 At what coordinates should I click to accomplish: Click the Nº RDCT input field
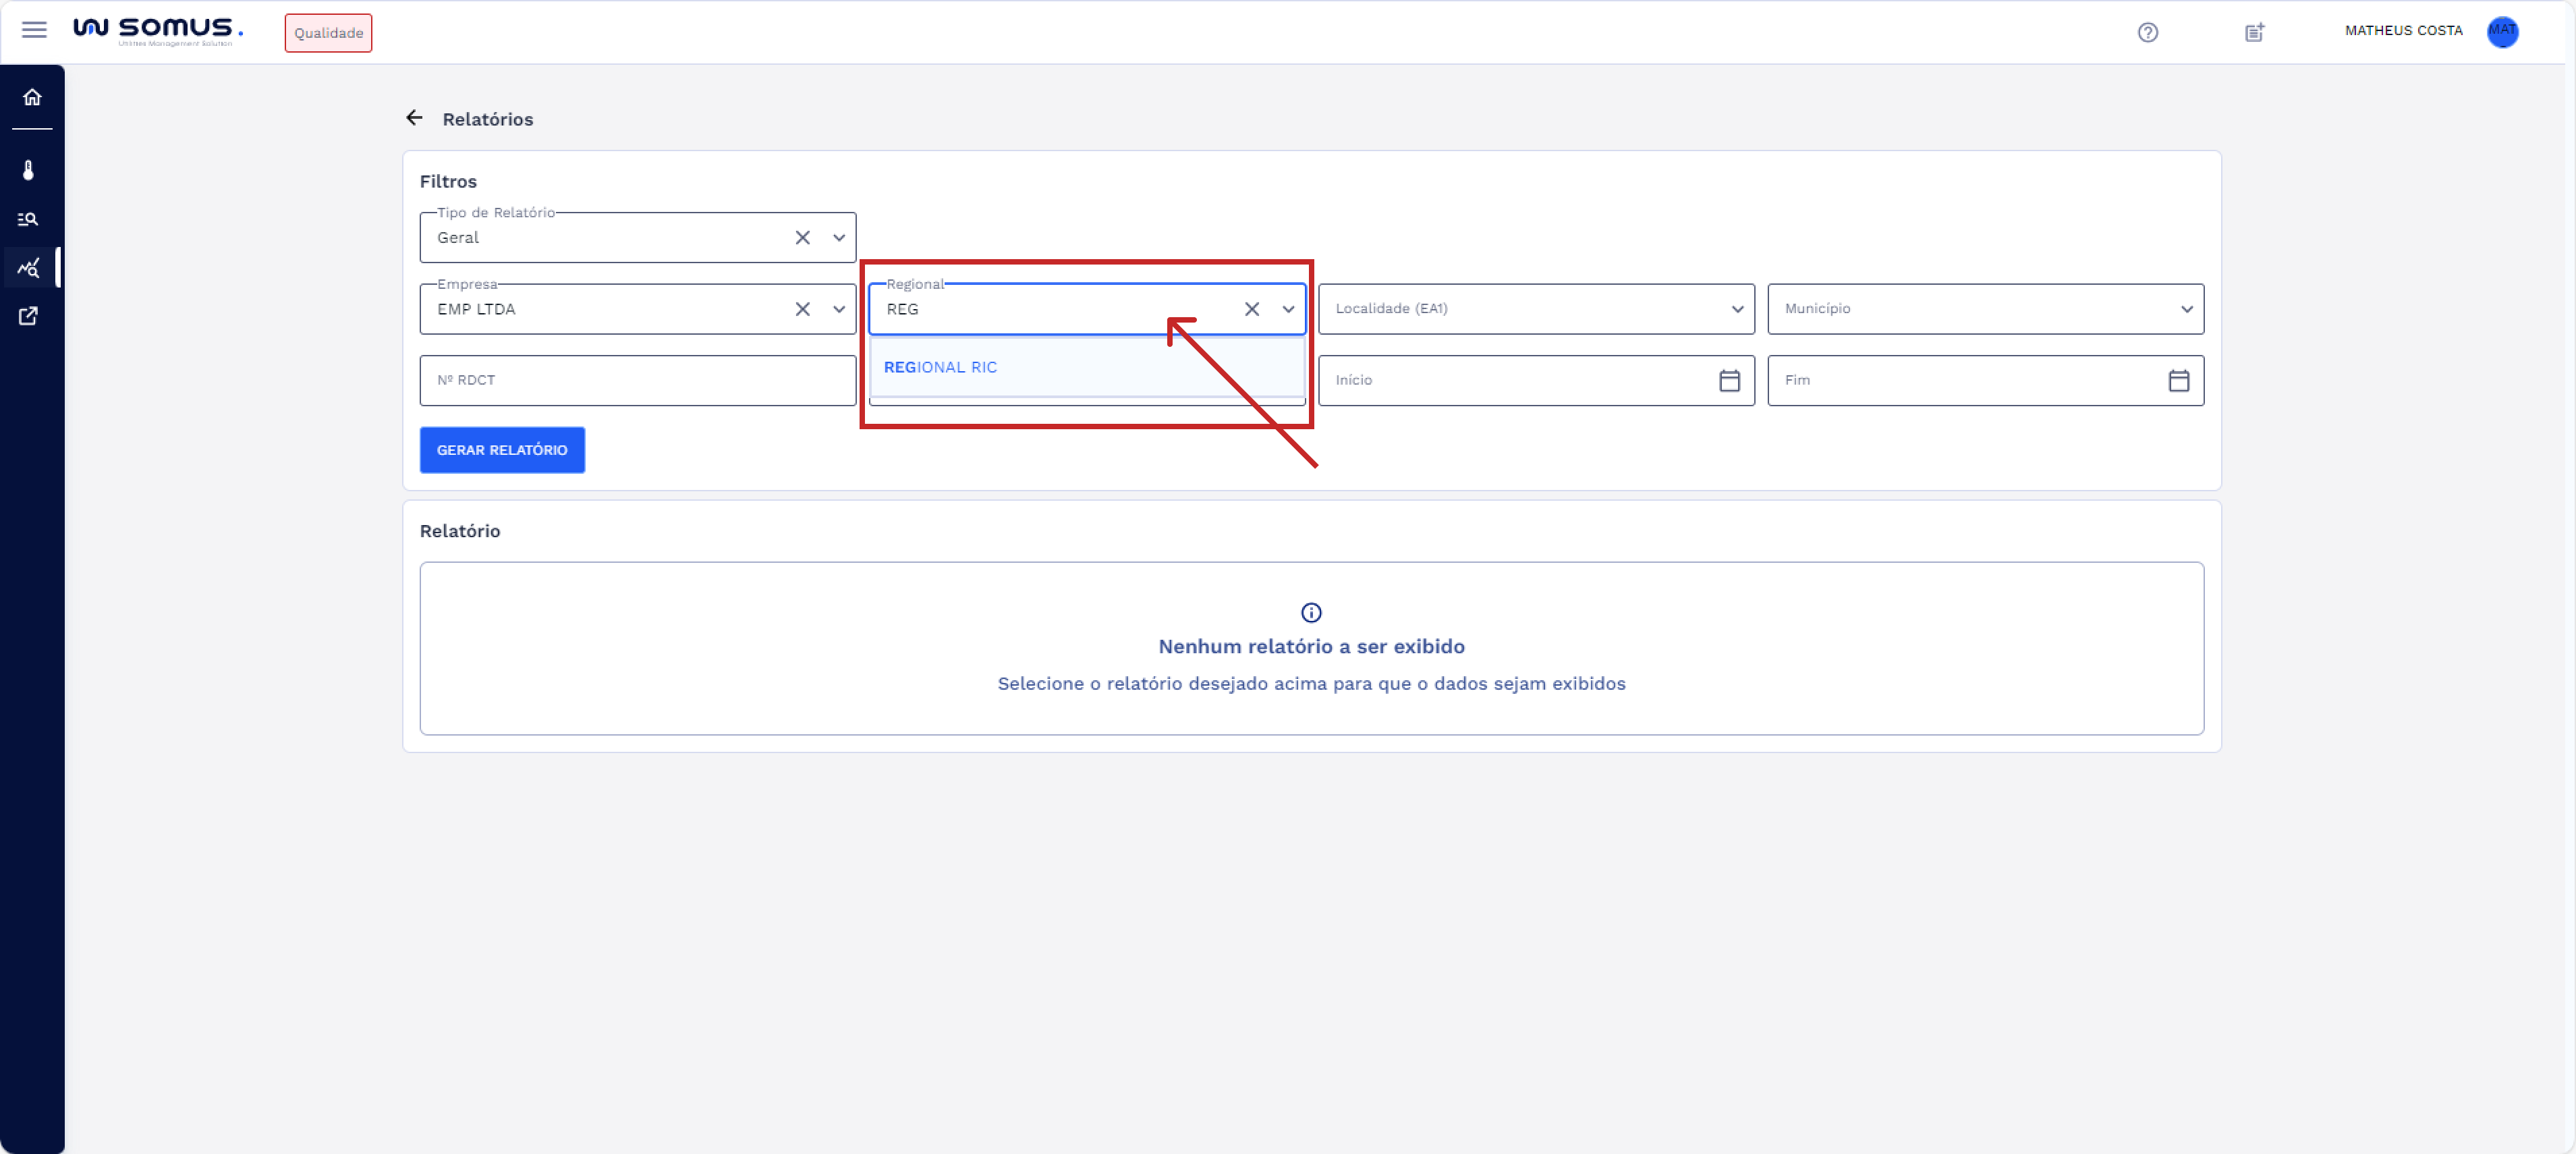[637, 380]
